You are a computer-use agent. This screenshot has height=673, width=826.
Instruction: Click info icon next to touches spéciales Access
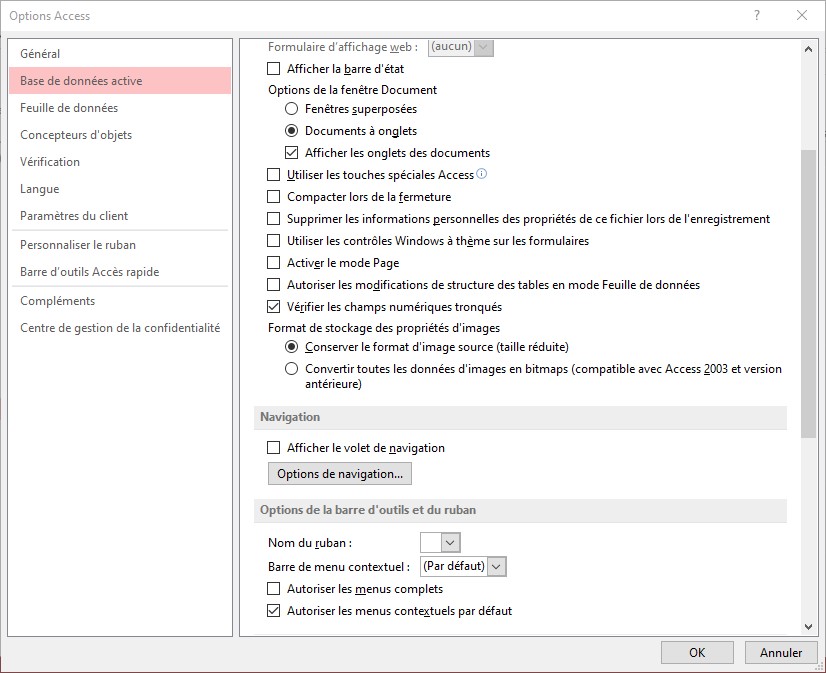(x=482, y=174)
